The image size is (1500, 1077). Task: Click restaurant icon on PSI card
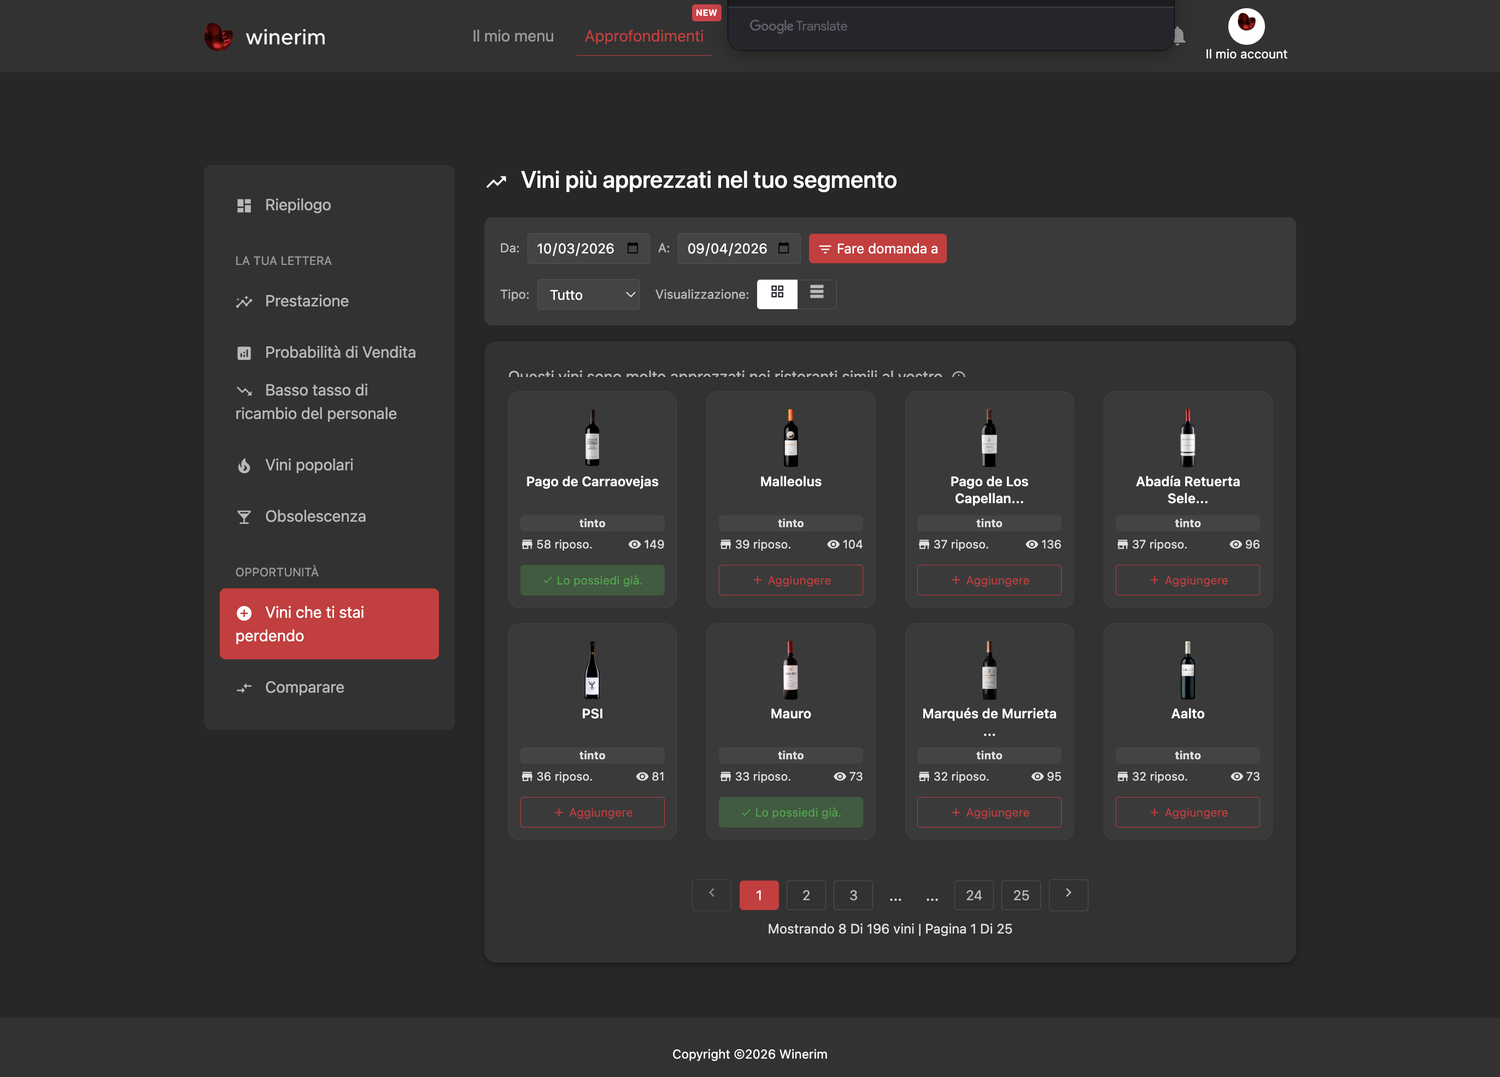tap(527, 777)
